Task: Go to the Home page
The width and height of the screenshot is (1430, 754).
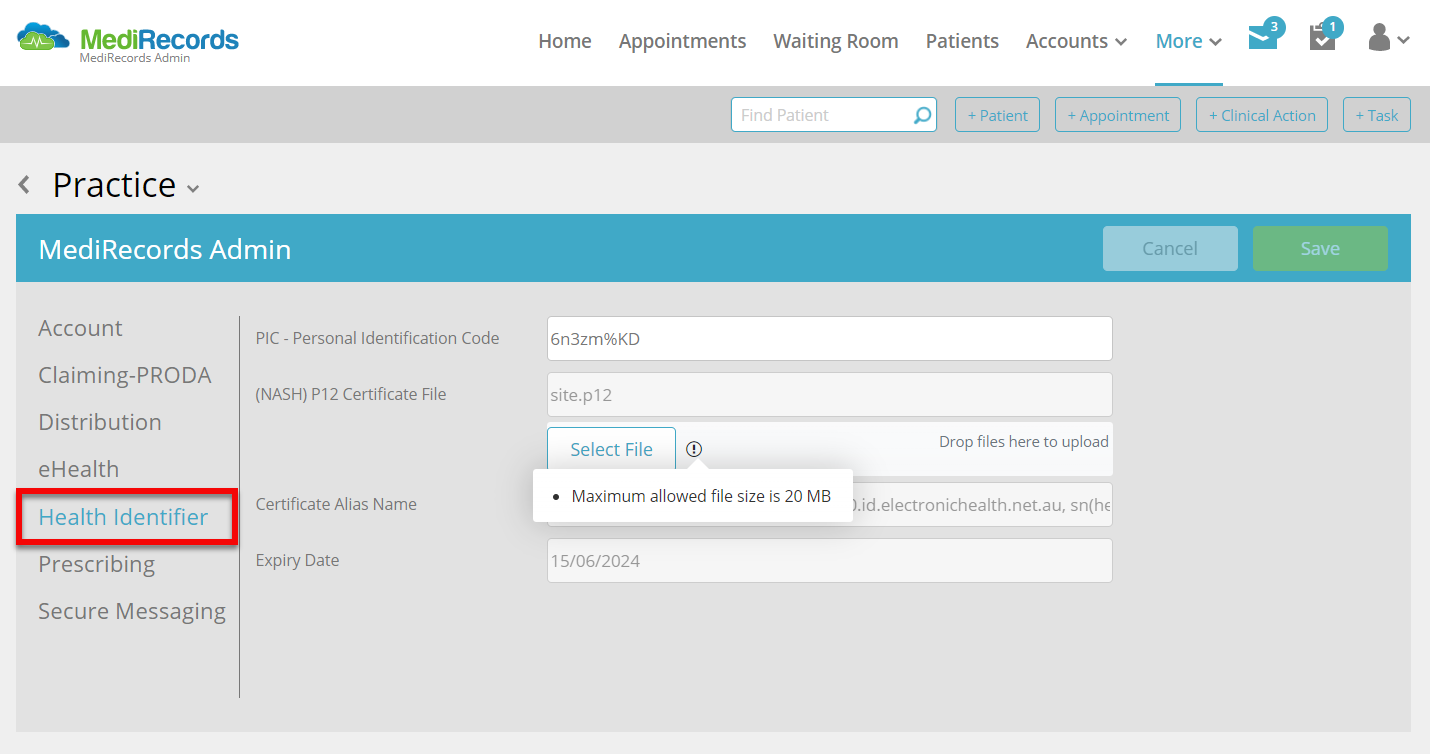Action: coord(565,41)
